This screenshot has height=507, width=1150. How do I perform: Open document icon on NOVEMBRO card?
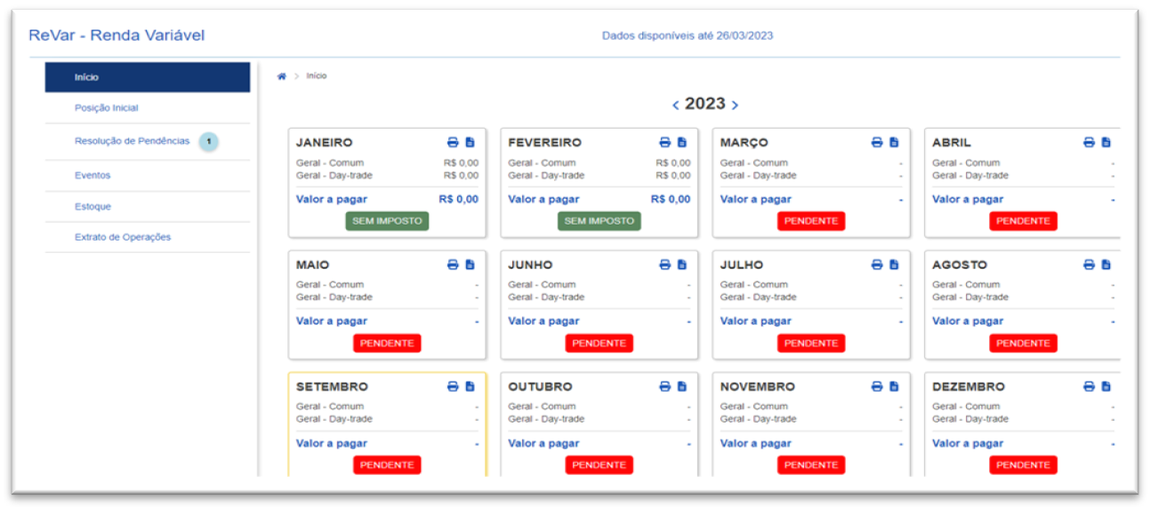click(894, 386)
